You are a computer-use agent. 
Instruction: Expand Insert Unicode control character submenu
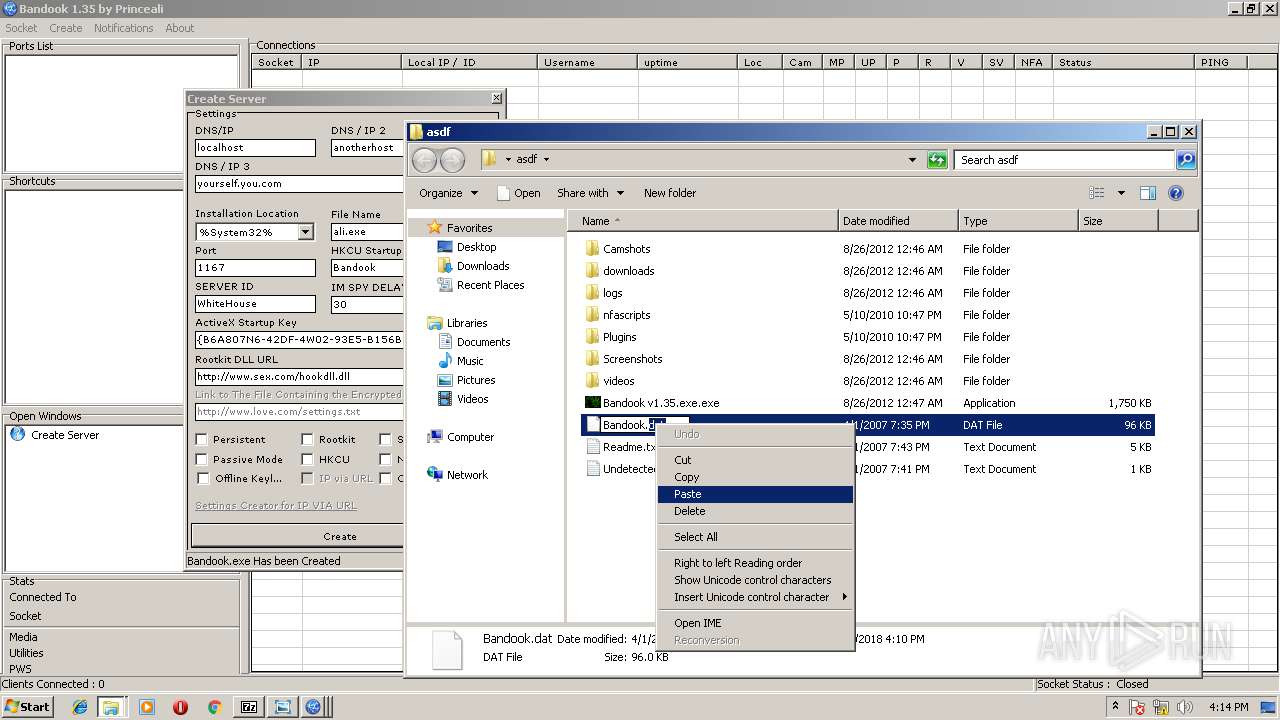tap(755, 597)
